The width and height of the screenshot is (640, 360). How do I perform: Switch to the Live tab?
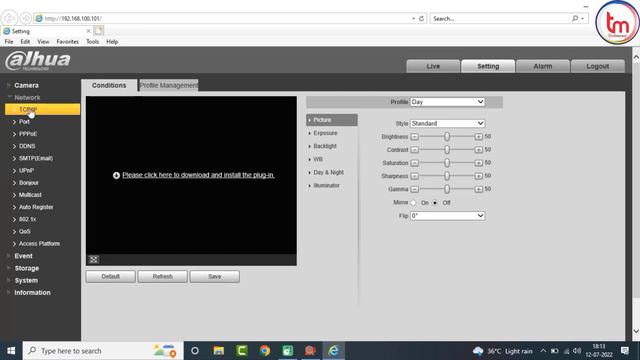point(433,66)
